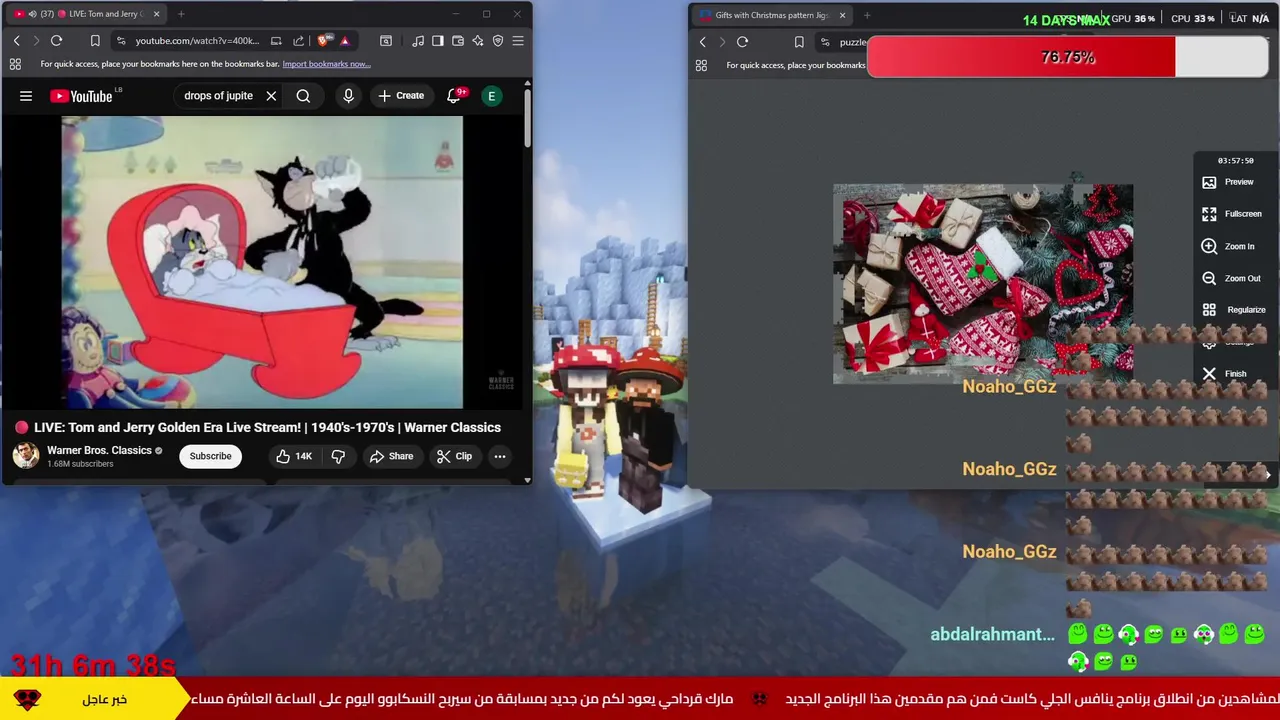Click the youtube.com address bar URL
The image size is (1280, 720).
click(197, 41)
